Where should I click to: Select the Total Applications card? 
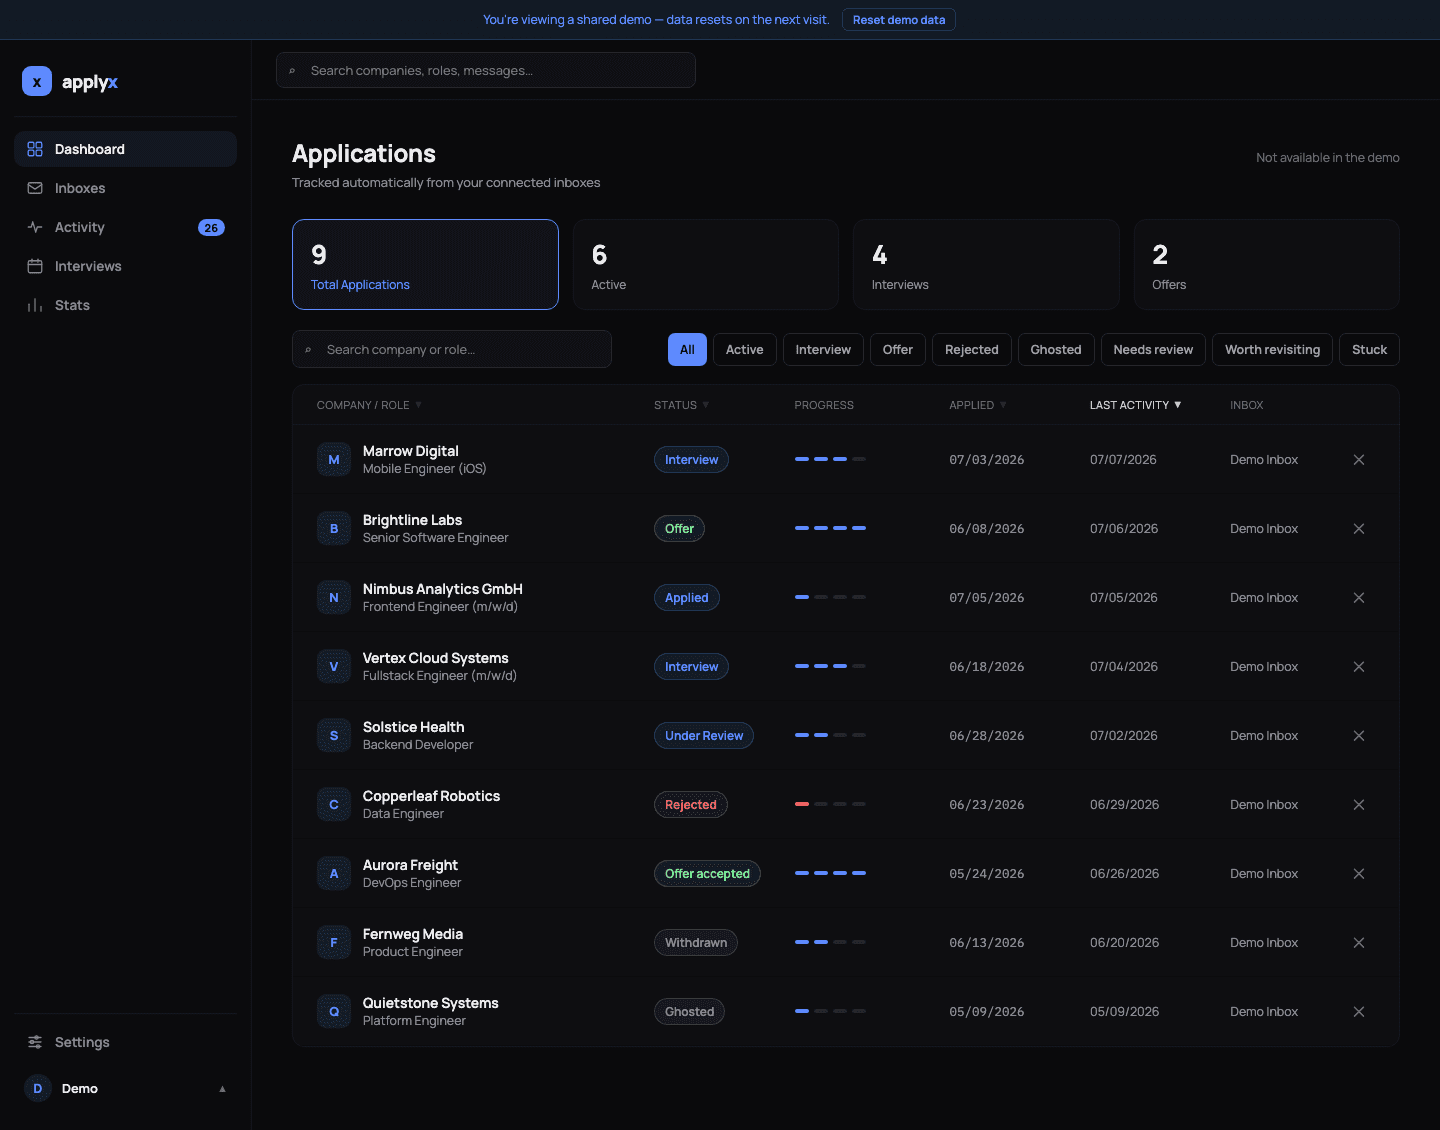pos(425,265)
